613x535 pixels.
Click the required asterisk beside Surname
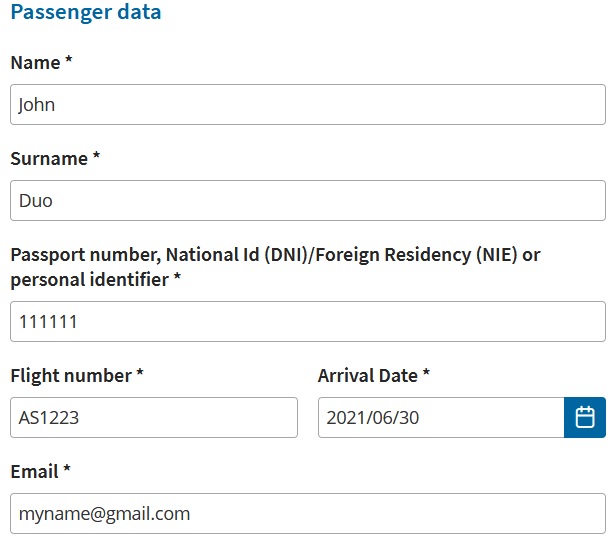pyautogui.click(x=97, y=157)
